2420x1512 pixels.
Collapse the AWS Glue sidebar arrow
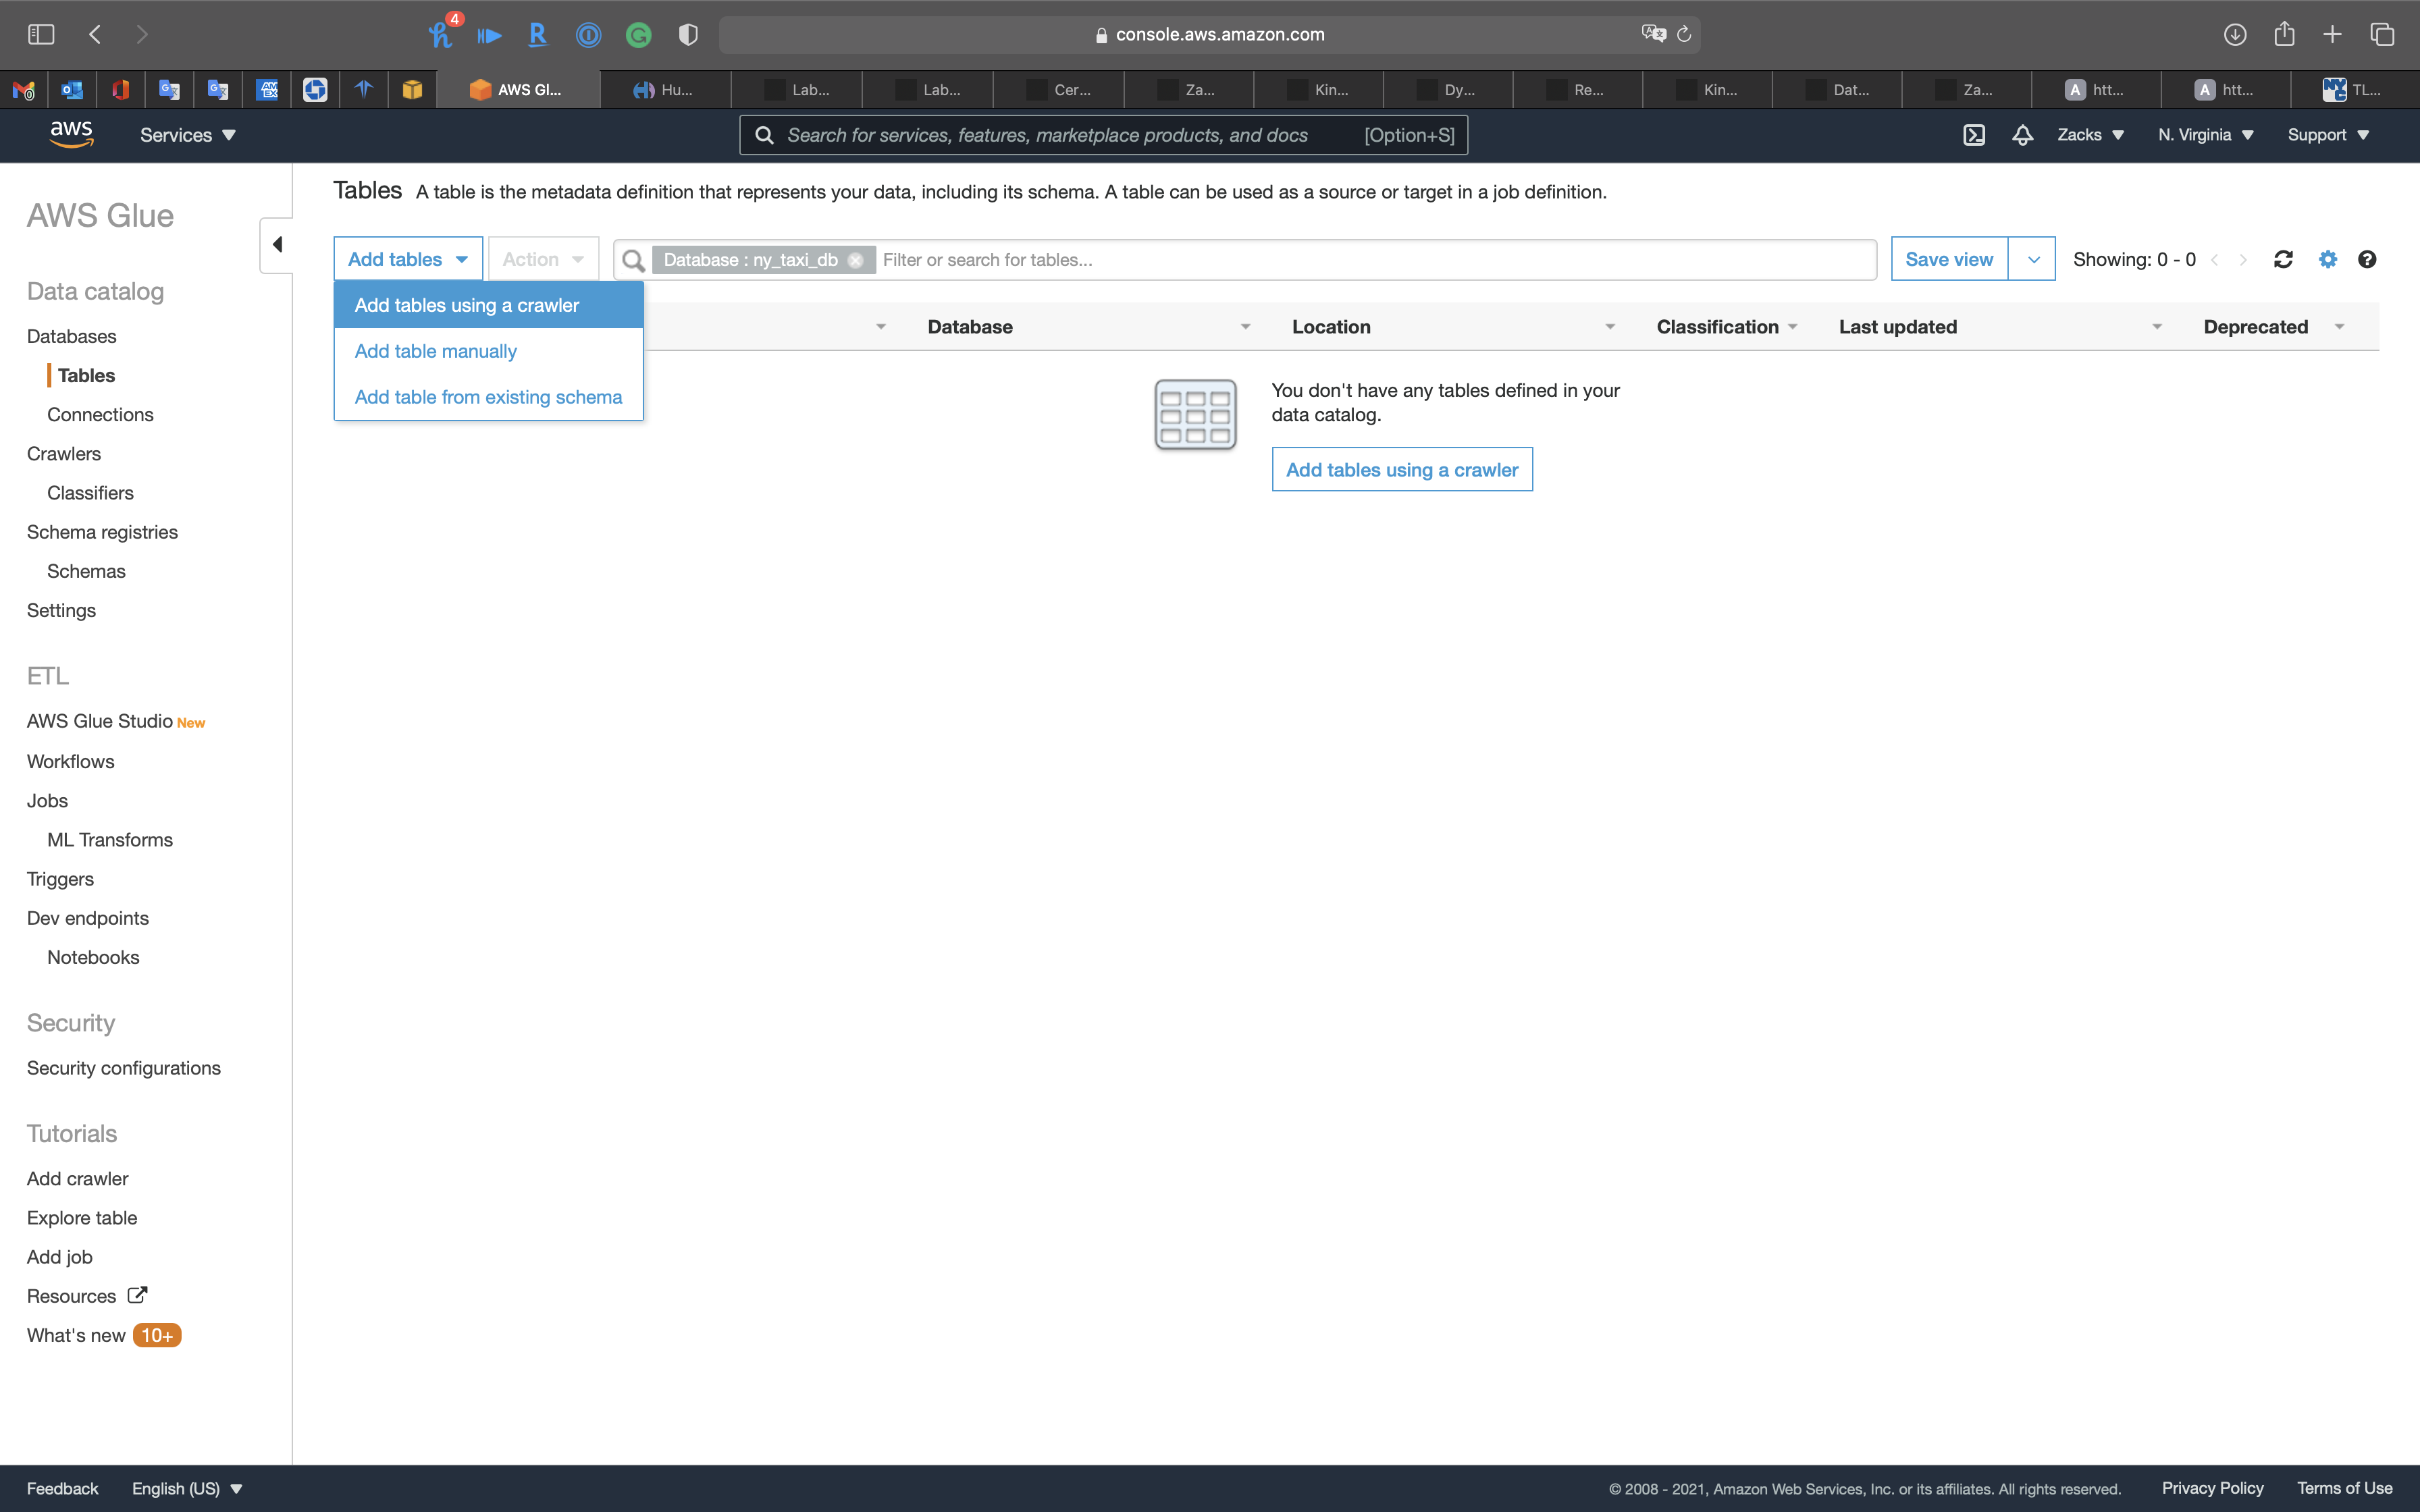coord(277,245)
